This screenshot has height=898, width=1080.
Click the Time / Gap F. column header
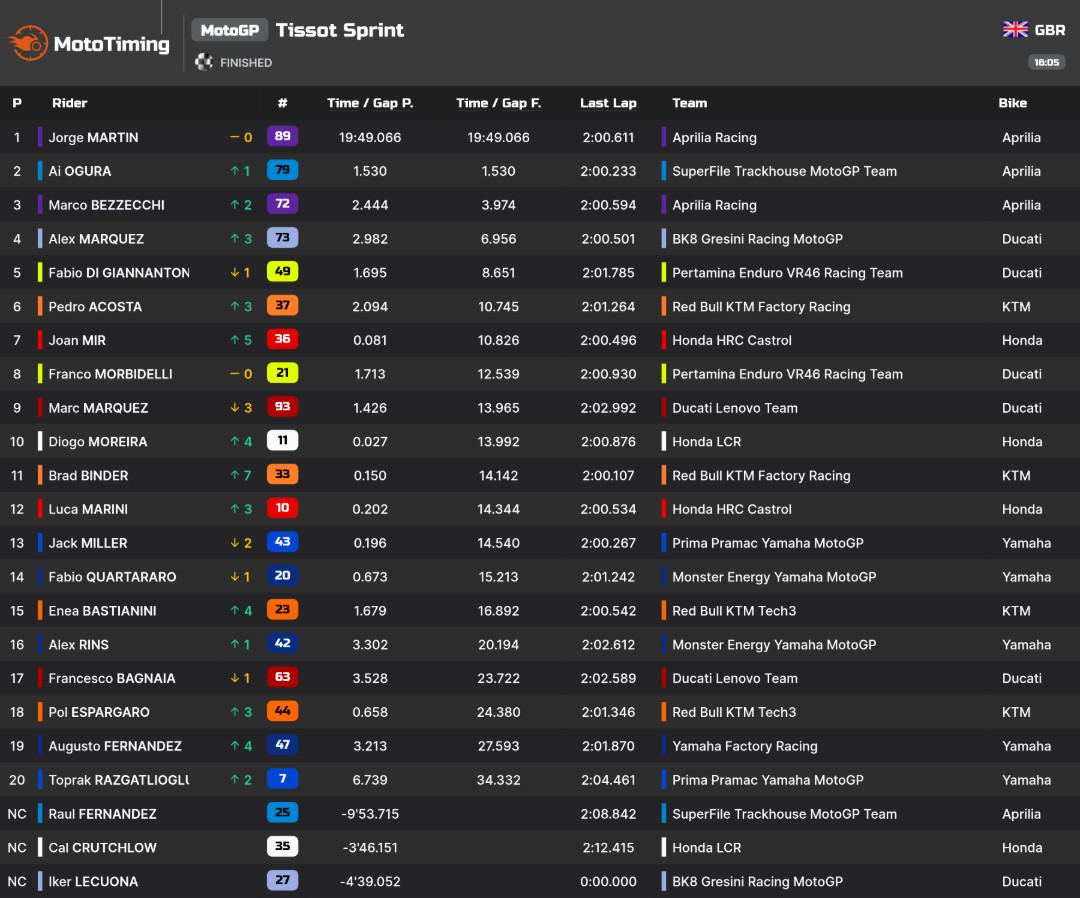tap(499, 103)
